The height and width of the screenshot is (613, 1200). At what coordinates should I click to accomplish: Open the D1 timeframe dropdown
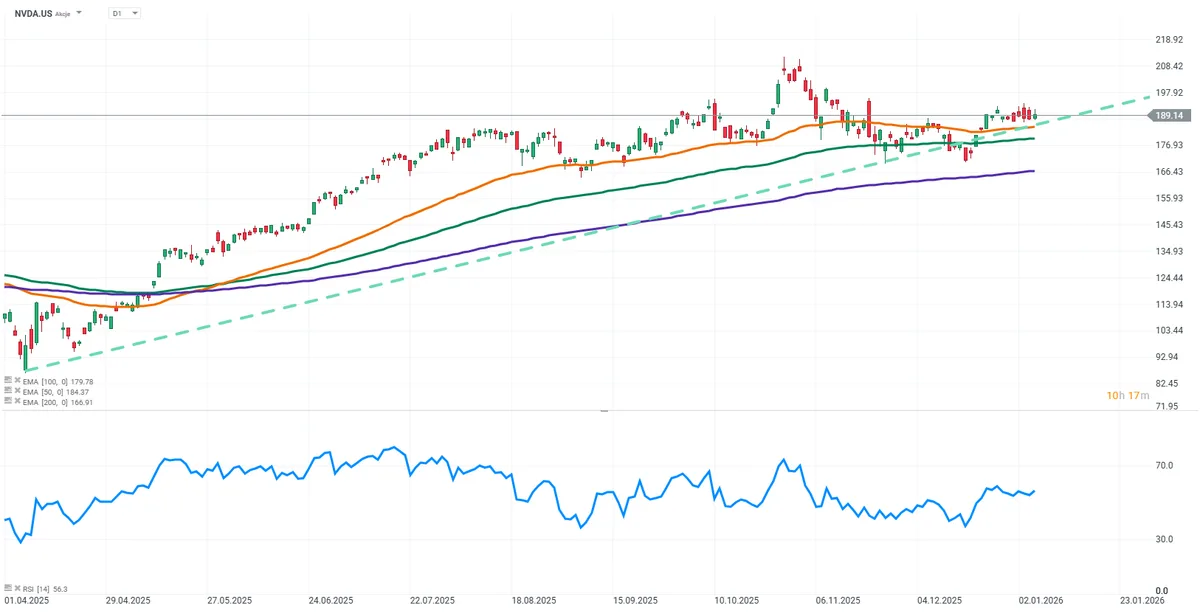pos(124,14)
